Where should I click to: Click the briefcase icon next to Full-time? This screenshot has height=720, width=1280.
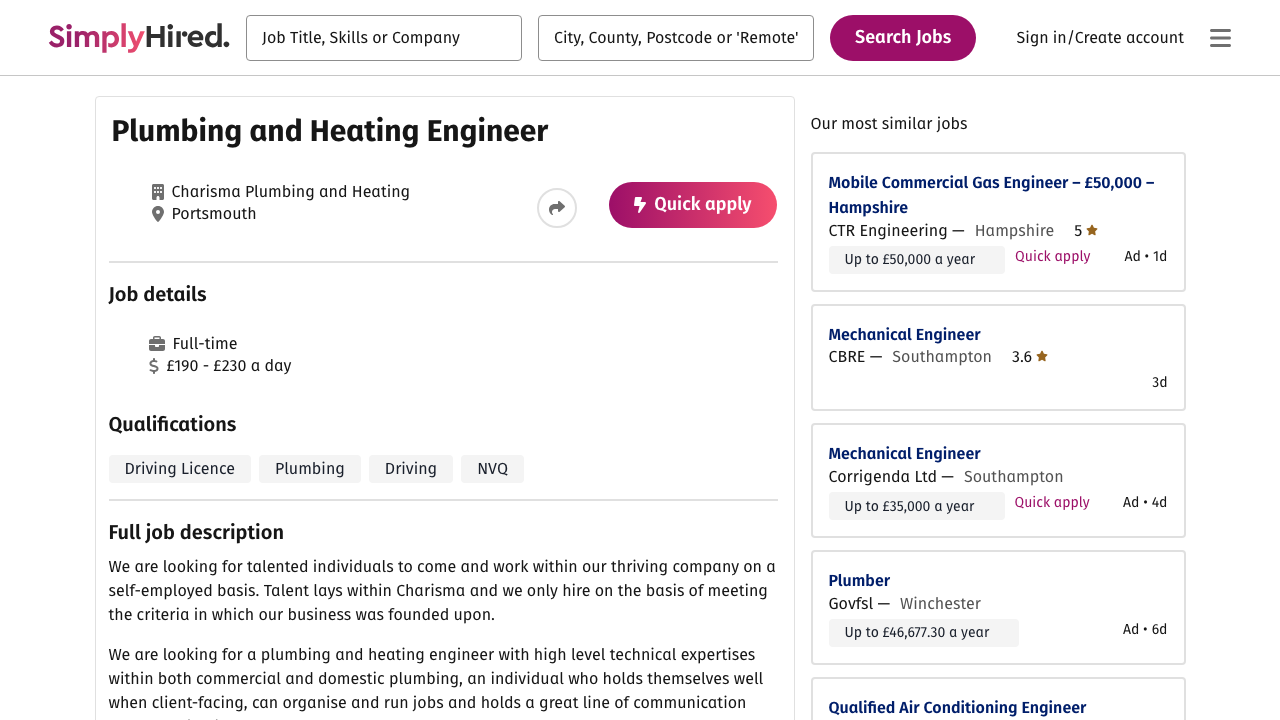click(155, 343)
